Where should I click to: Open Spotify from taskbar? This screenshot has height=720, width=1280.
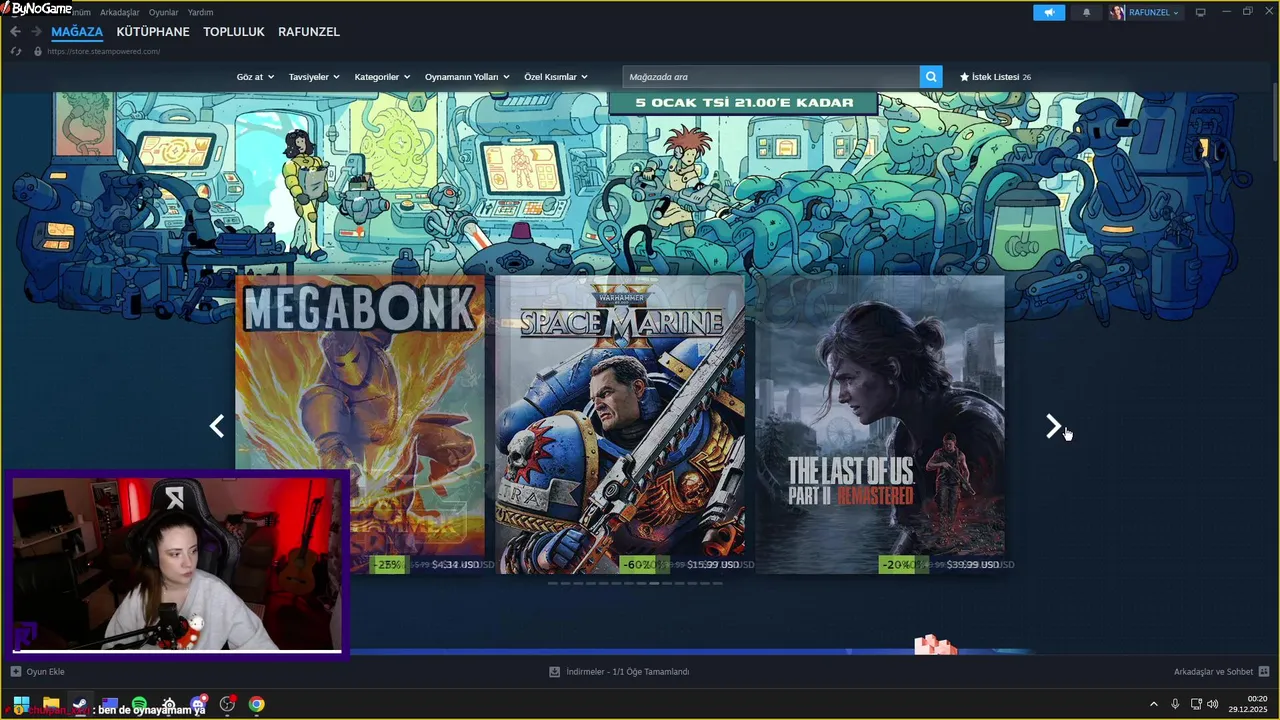pyautogui.click(x=139, y=704)
